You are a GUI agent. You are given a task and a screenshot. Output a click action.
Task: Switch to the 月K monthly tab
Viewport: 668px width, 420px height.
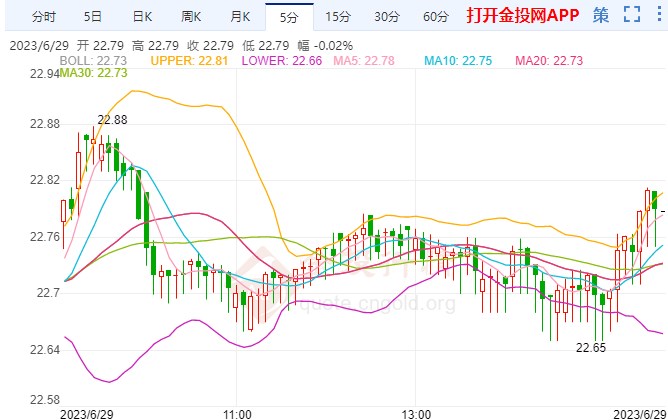coord(240,17)
